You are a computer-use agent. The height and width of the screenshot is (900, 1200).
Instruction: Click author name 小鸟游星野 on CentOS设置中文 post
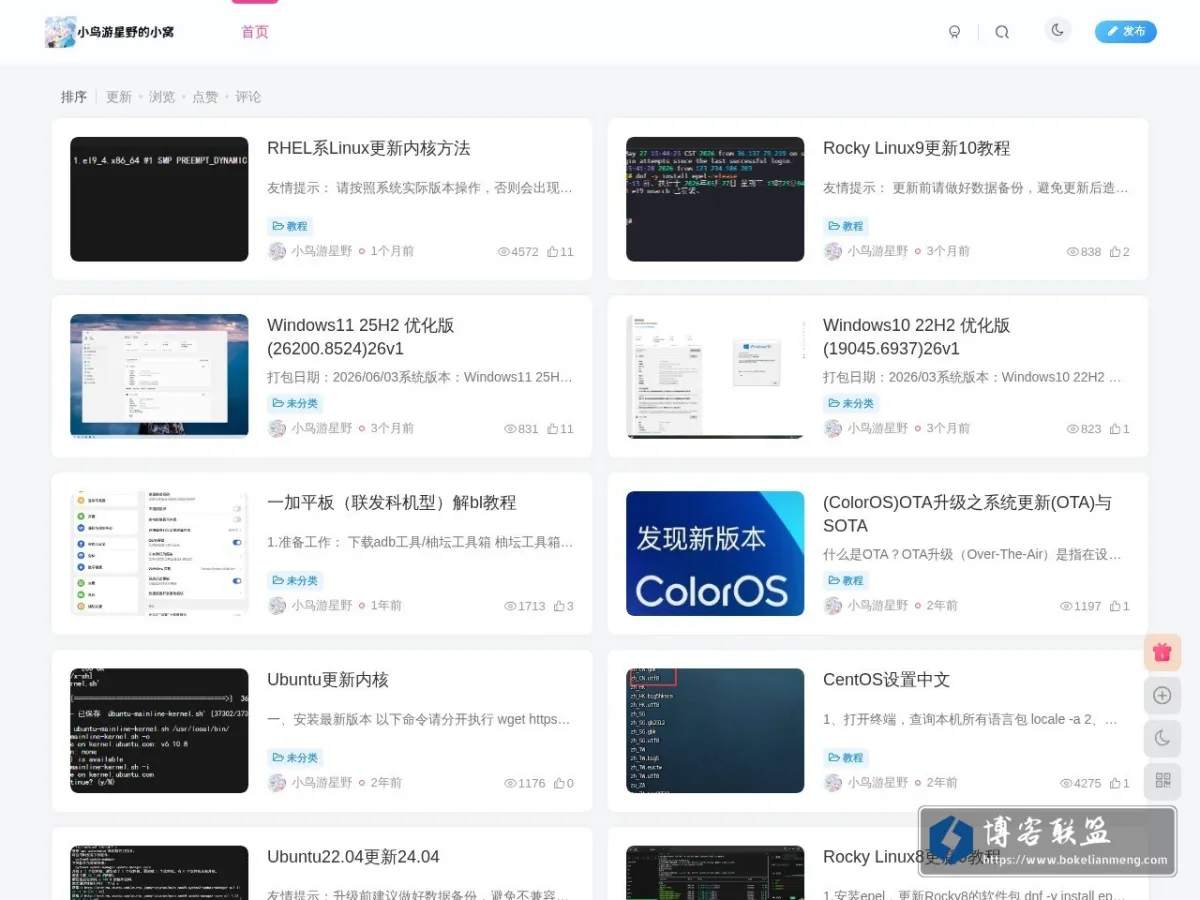coord(878,783)
